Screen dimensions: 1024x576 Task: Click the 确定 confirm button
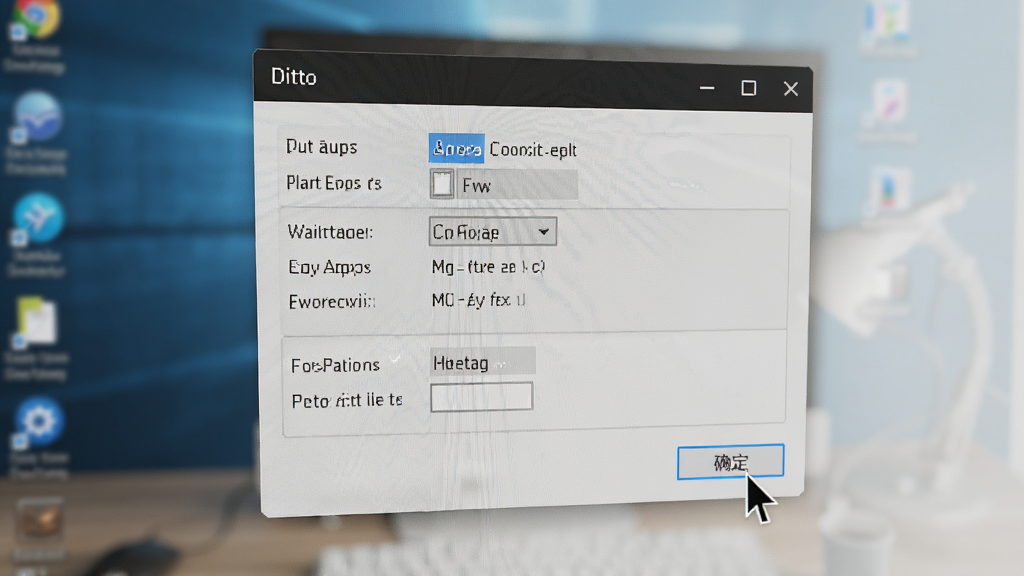[730, 462]
